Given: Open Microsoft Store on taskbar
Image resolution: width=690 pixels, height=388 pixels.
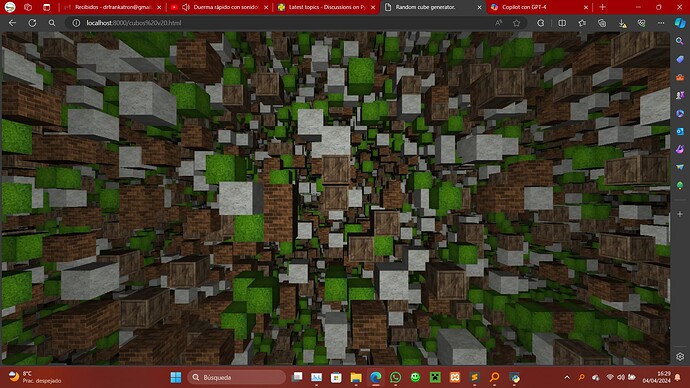Looking at the screenshot, I should (336, 377).
